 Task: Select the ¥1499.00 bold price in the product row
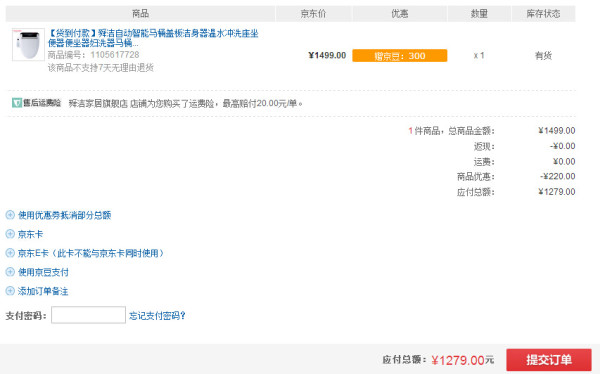[327, 56]
